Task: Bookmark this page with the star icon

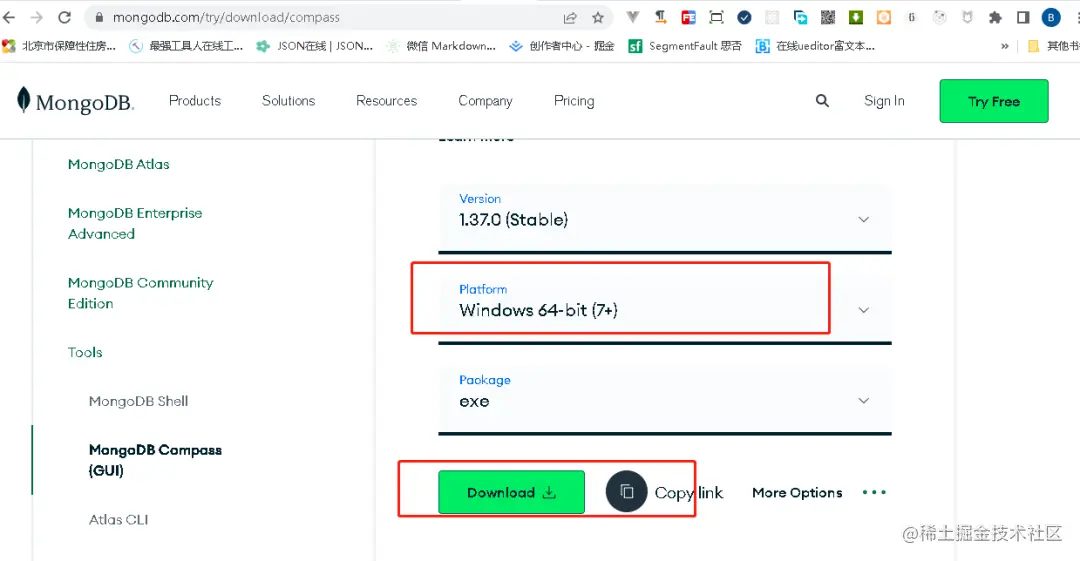Action: pyautogui.click(x=598, y=17)
